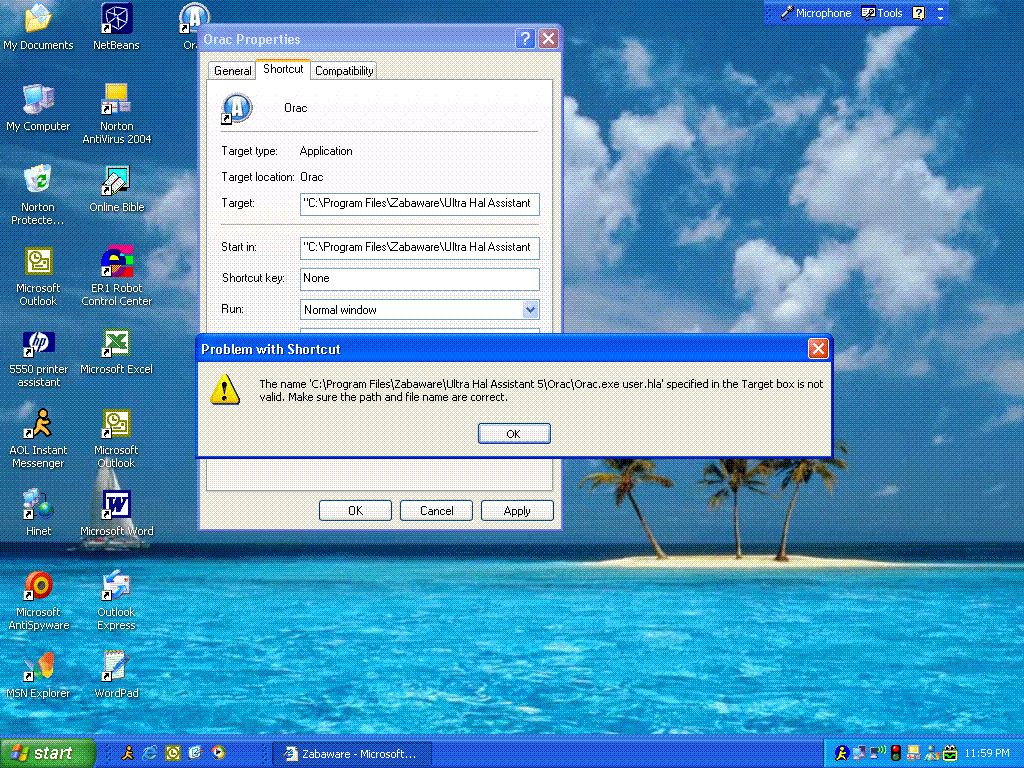
Task: Select the 5550 printer assistant icon
Action: click(38, 357)
